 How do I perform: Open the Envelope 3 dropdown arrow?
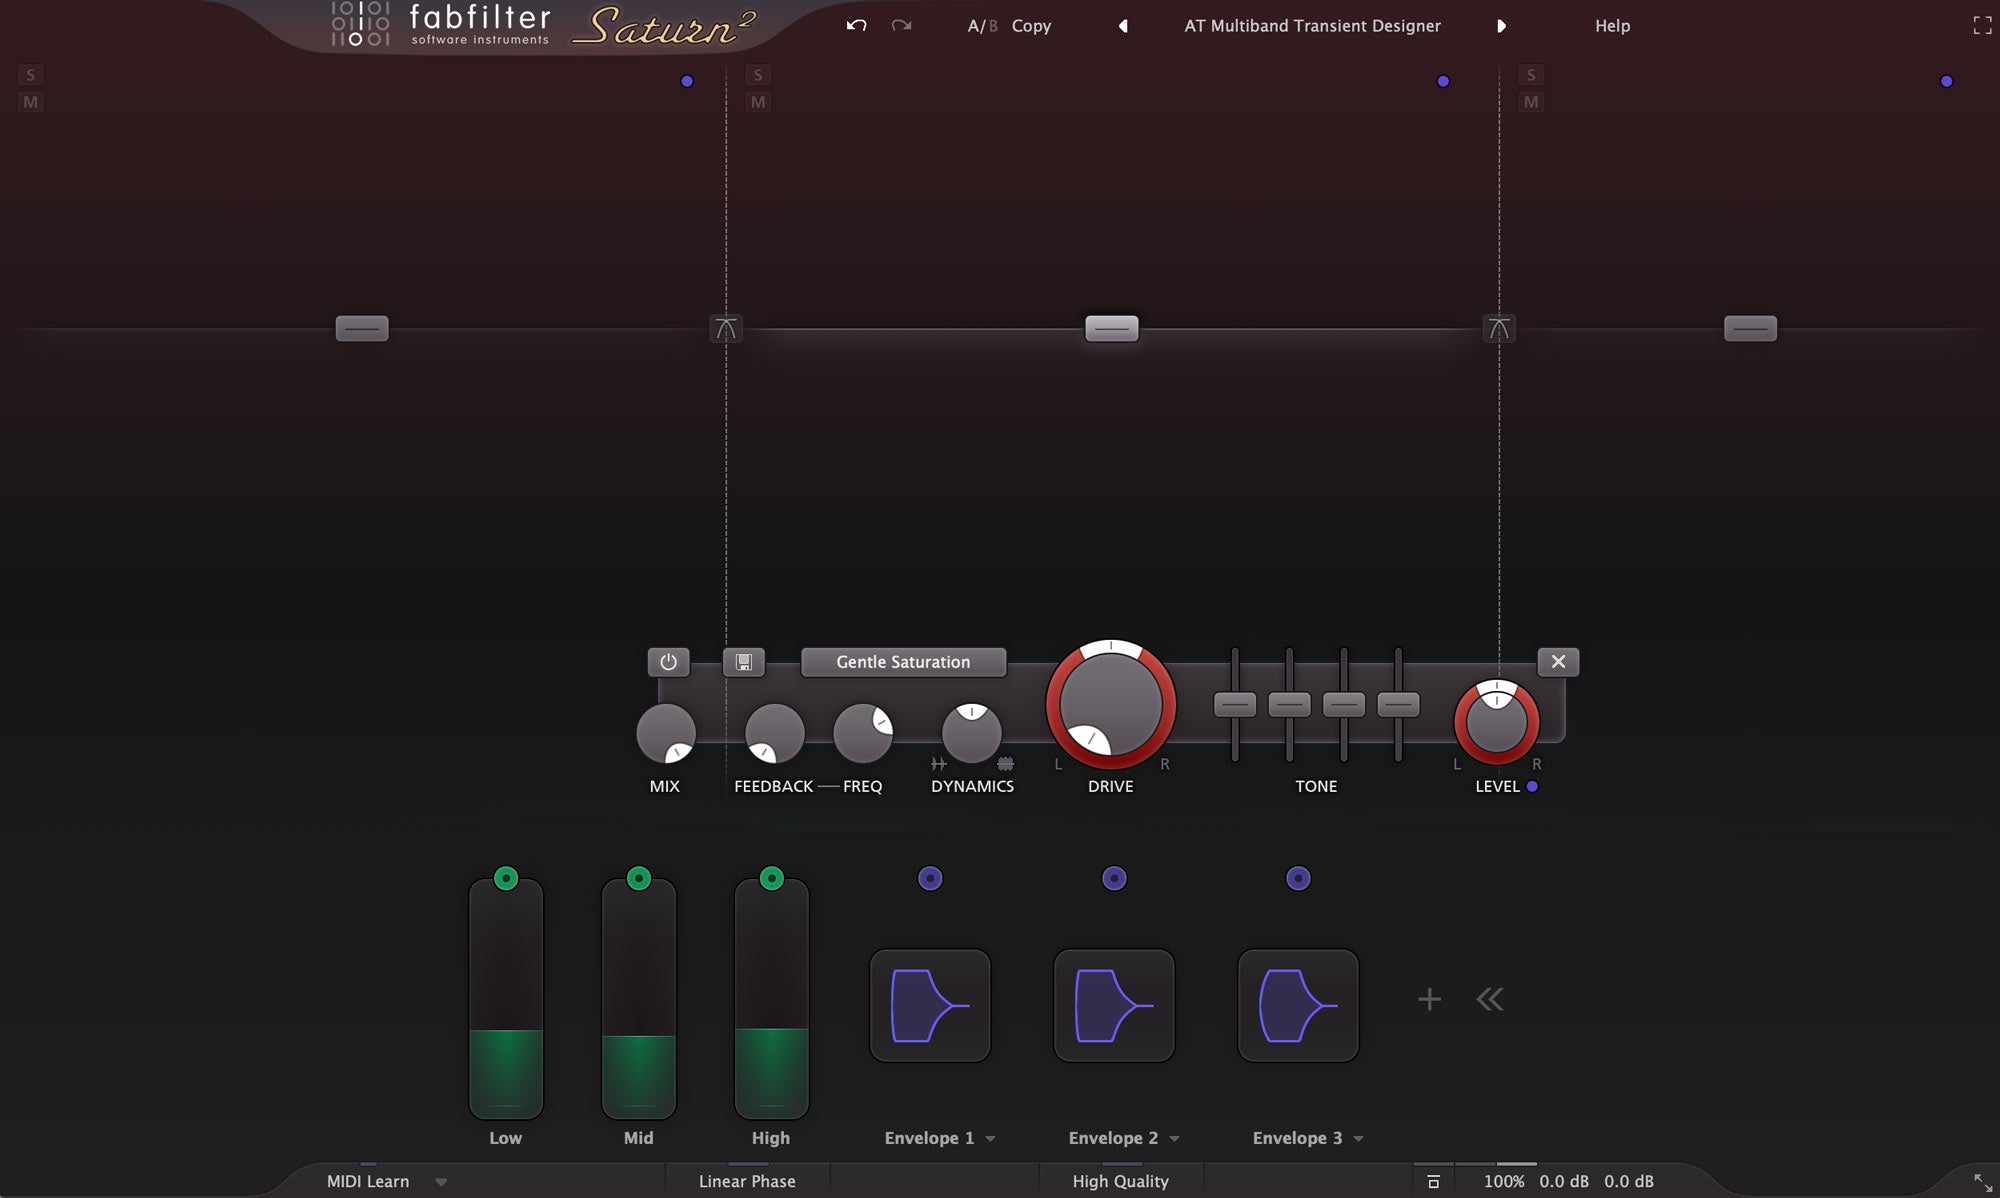(x=1358, y=1139)
